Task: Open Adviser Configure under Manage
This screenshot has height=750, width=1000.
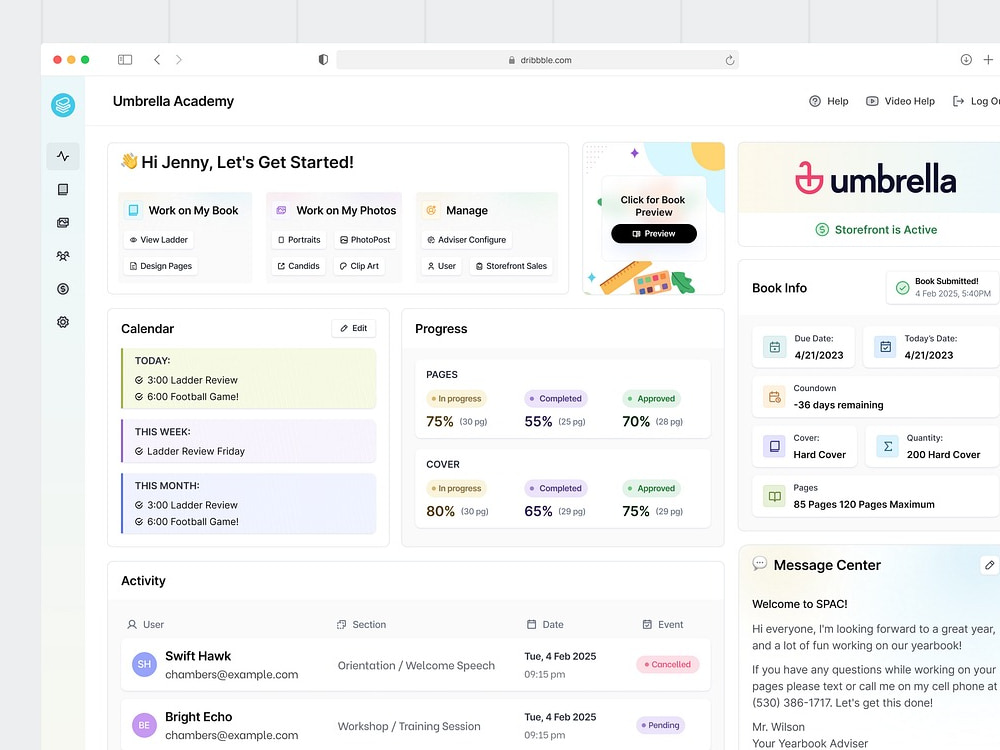Action: (x=467, y=240)
